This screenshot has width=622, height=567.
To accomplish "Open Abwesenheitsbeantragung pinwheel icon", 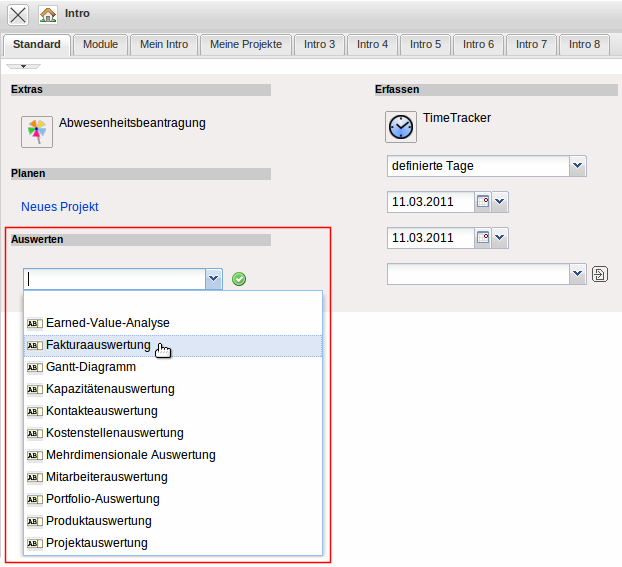I will coord(37,131).
